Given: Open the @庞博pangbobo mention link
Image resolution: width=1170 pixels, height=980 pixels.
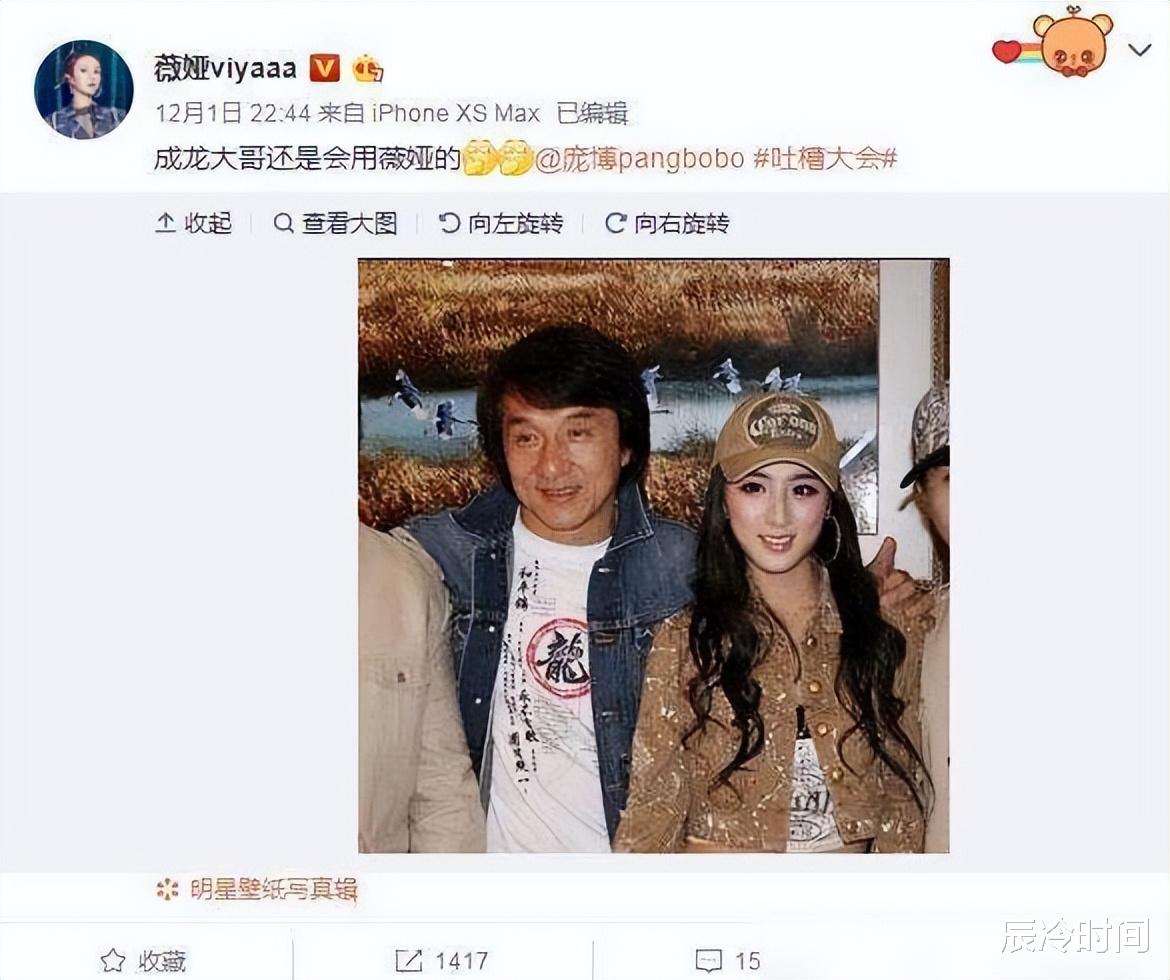Looking at the screenshot, I should pos(639,158).
